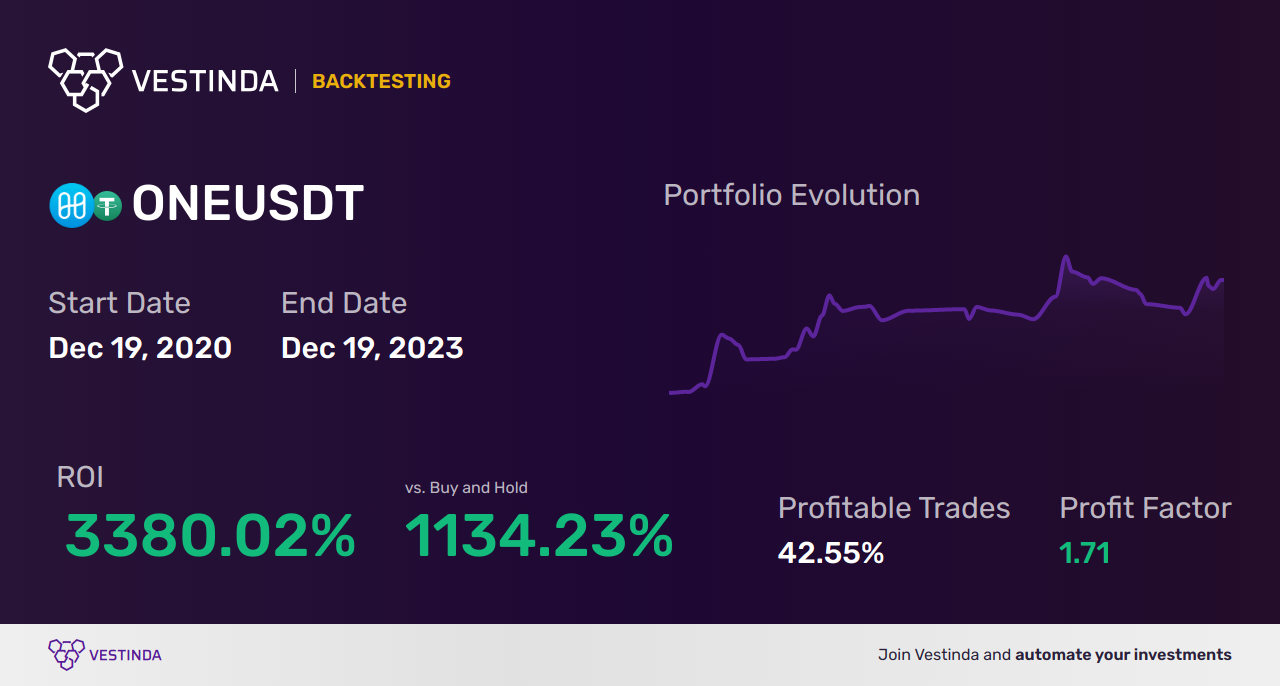Viewport: 1280px width, 686px height.
Task: Click the 1.71 Profit Factor value
Action: pos(1085,553)
